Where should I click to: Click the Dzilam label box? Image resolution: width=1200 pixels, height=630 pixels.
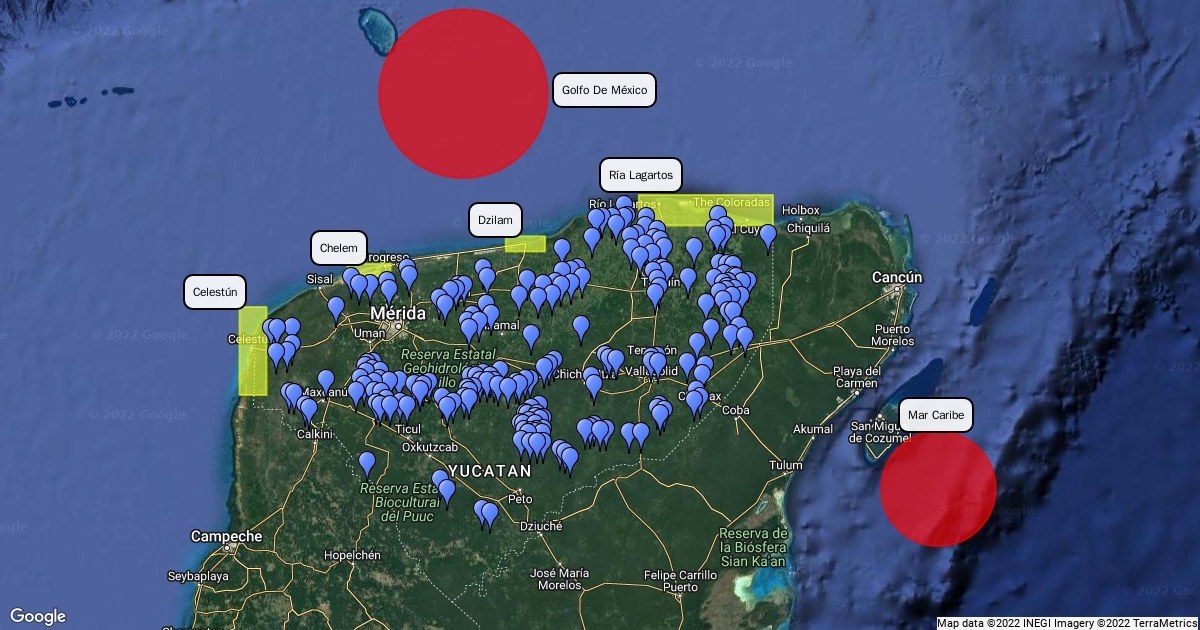495,220
